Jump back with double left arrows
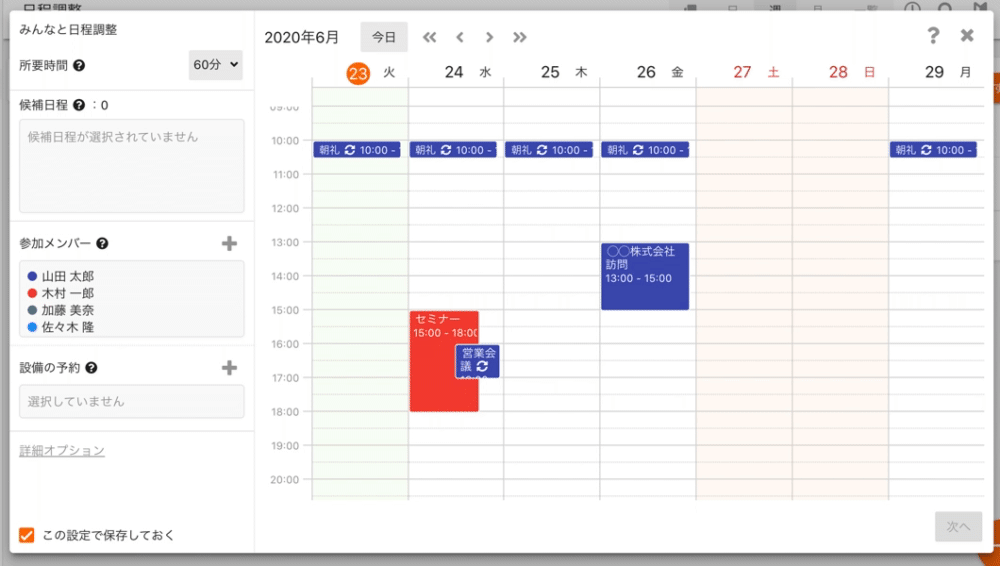The height and width of the screenshot is (566, 1000). point(429,37)
